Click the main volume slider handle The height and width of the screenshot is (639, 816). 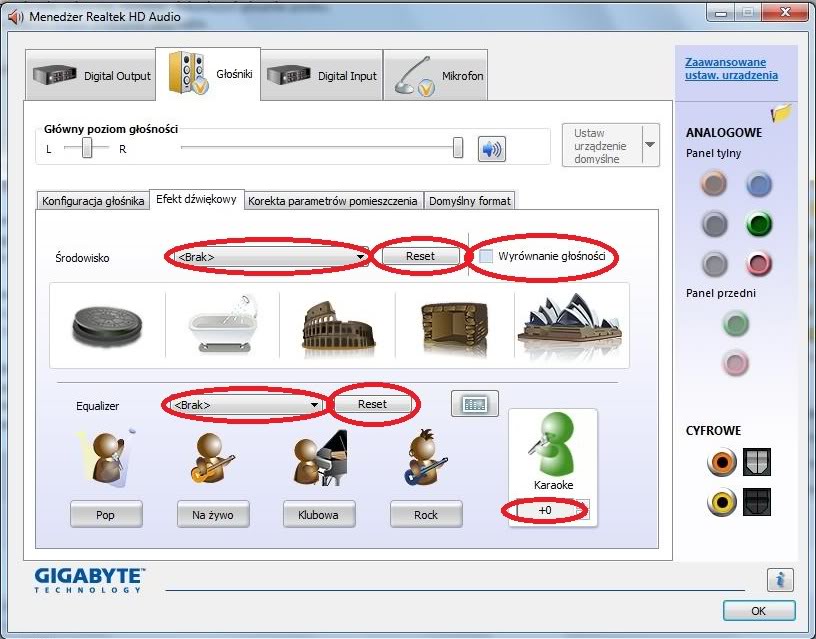tap(458, 148)
